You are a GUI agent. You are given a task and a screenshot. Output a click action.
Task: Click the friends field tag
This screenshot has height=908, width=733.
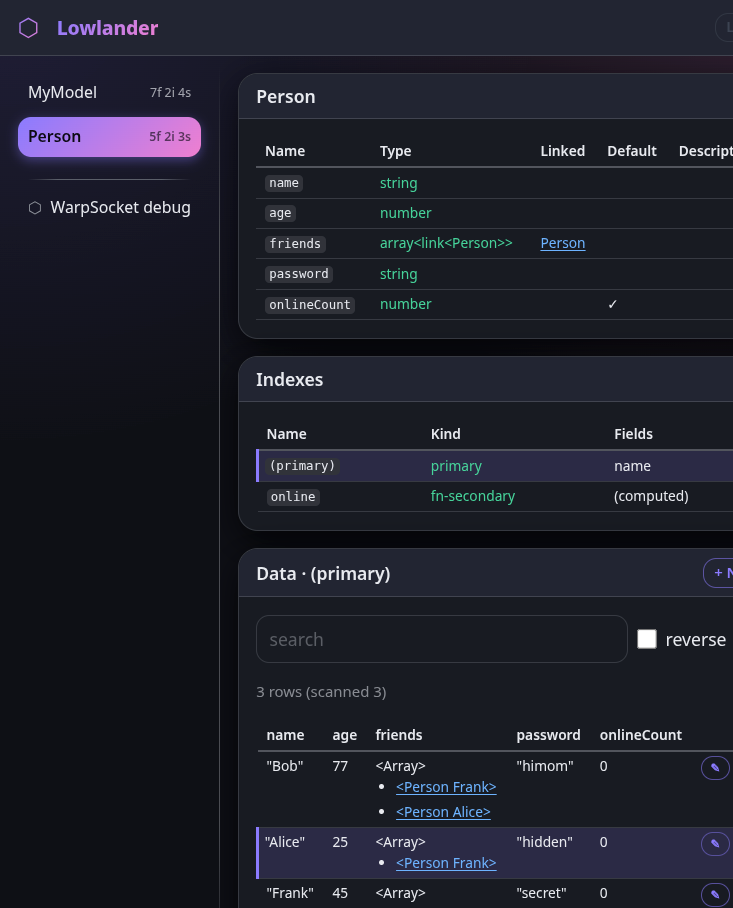tap(295, 244)
